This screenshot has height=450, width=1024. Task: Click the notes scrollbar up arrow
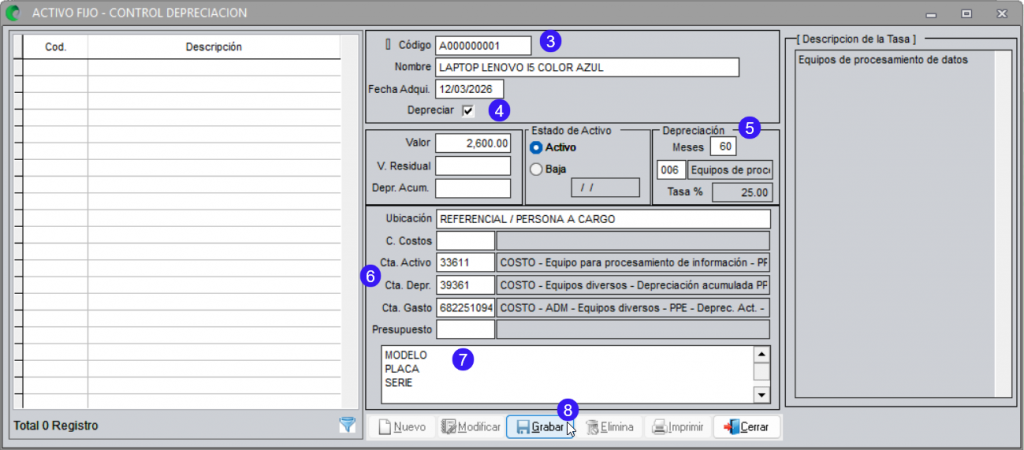pos(761,355)
